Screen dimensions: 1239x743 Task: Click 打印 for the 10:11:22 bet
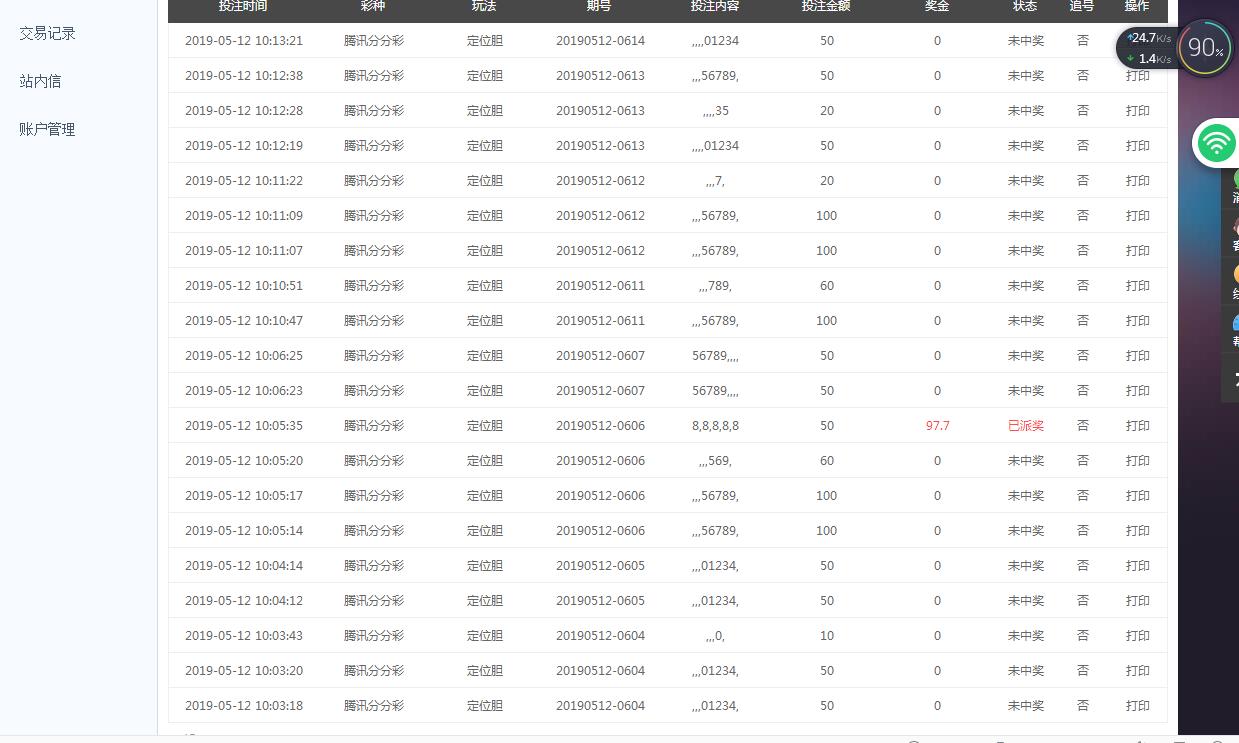(1138, 181)
